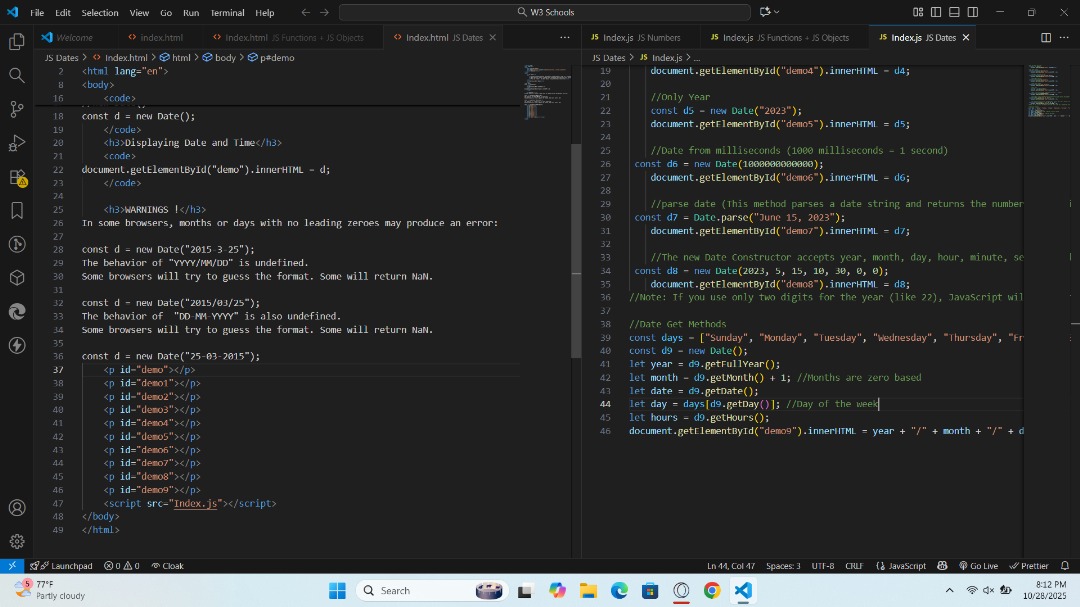
Task: Open File Explorer from the taskbar
Action: 588,590
